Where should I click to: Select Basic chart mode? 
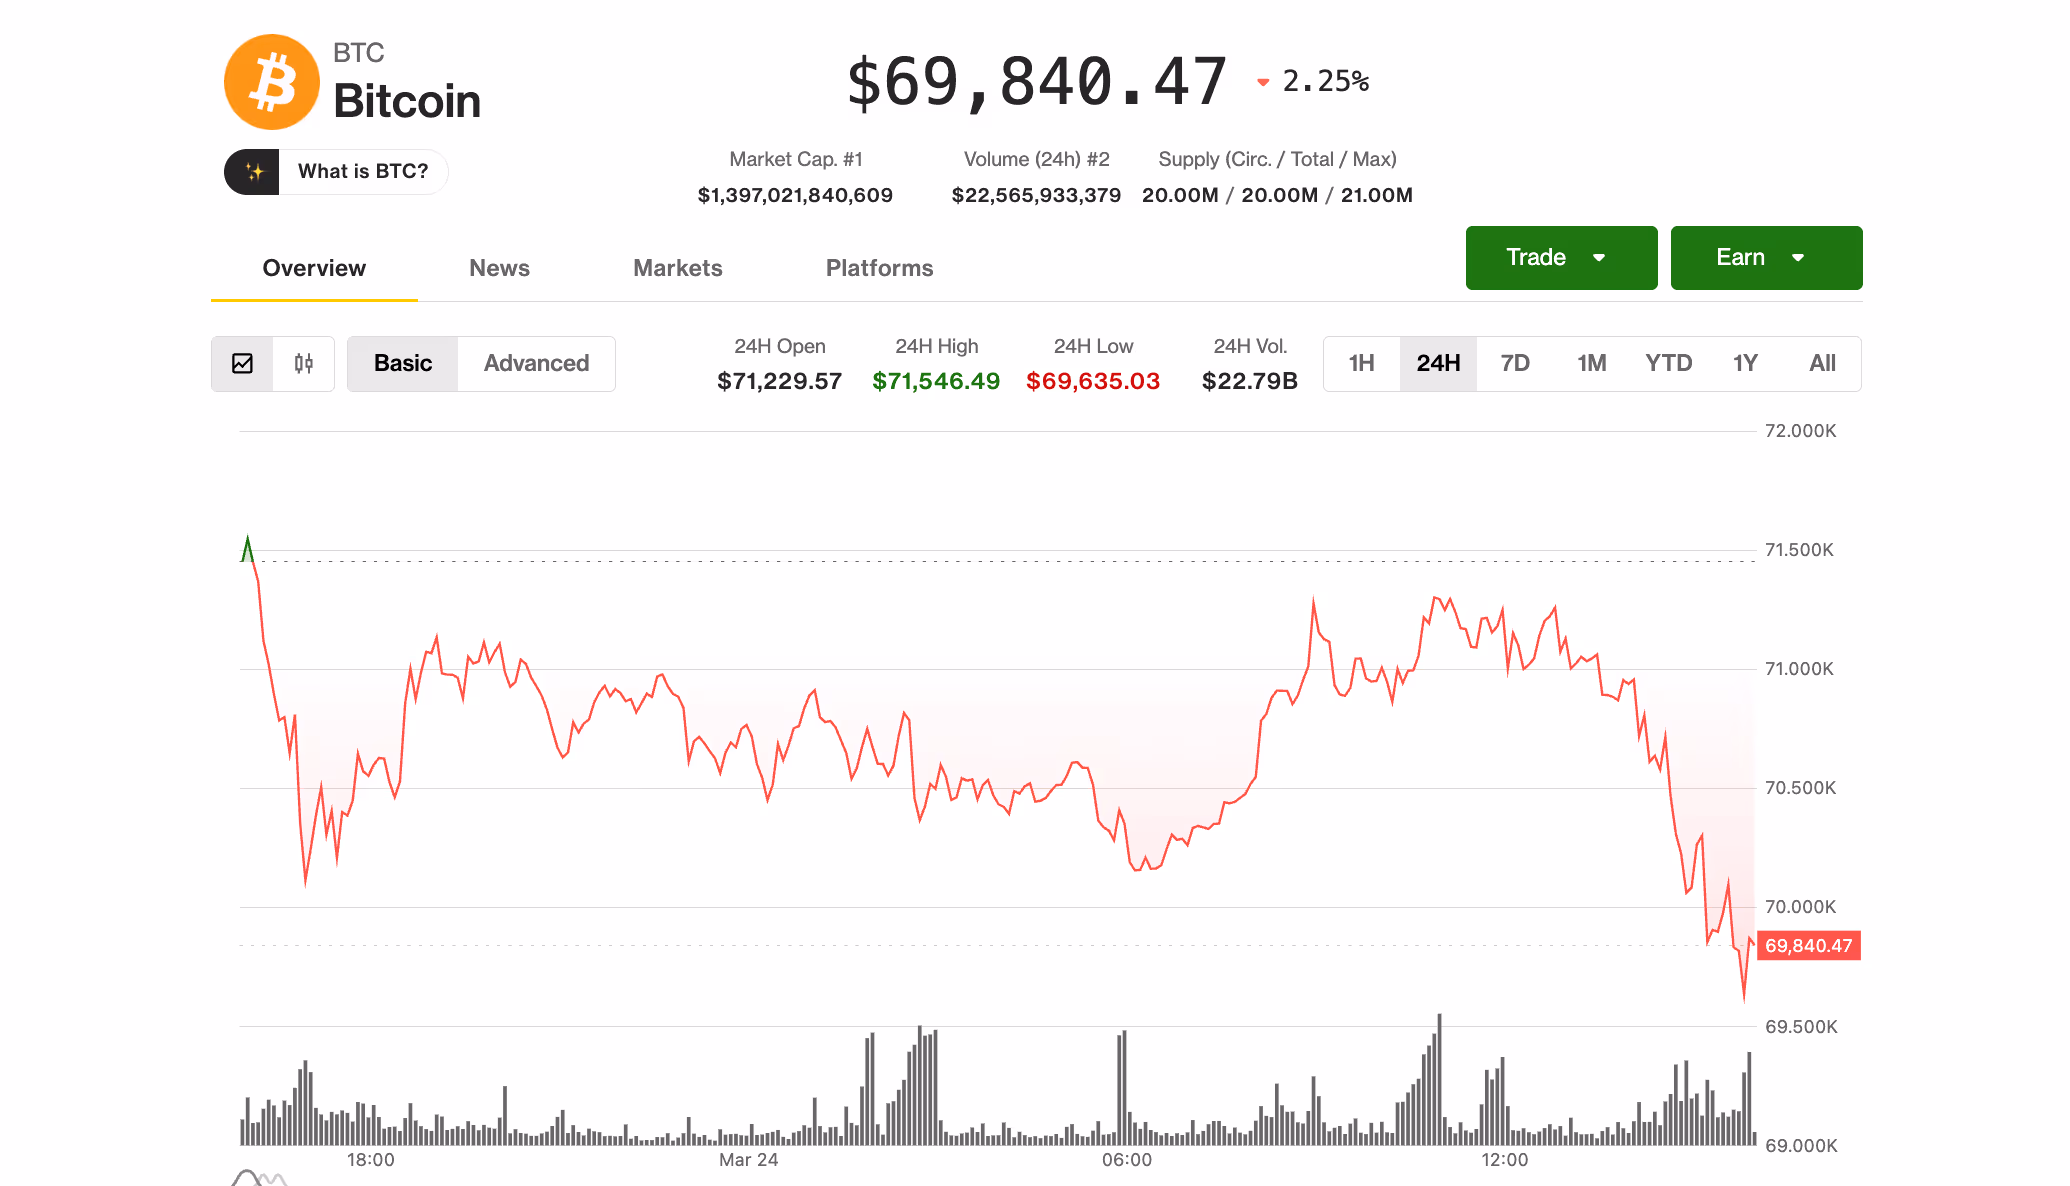click(x=403, y=364)
